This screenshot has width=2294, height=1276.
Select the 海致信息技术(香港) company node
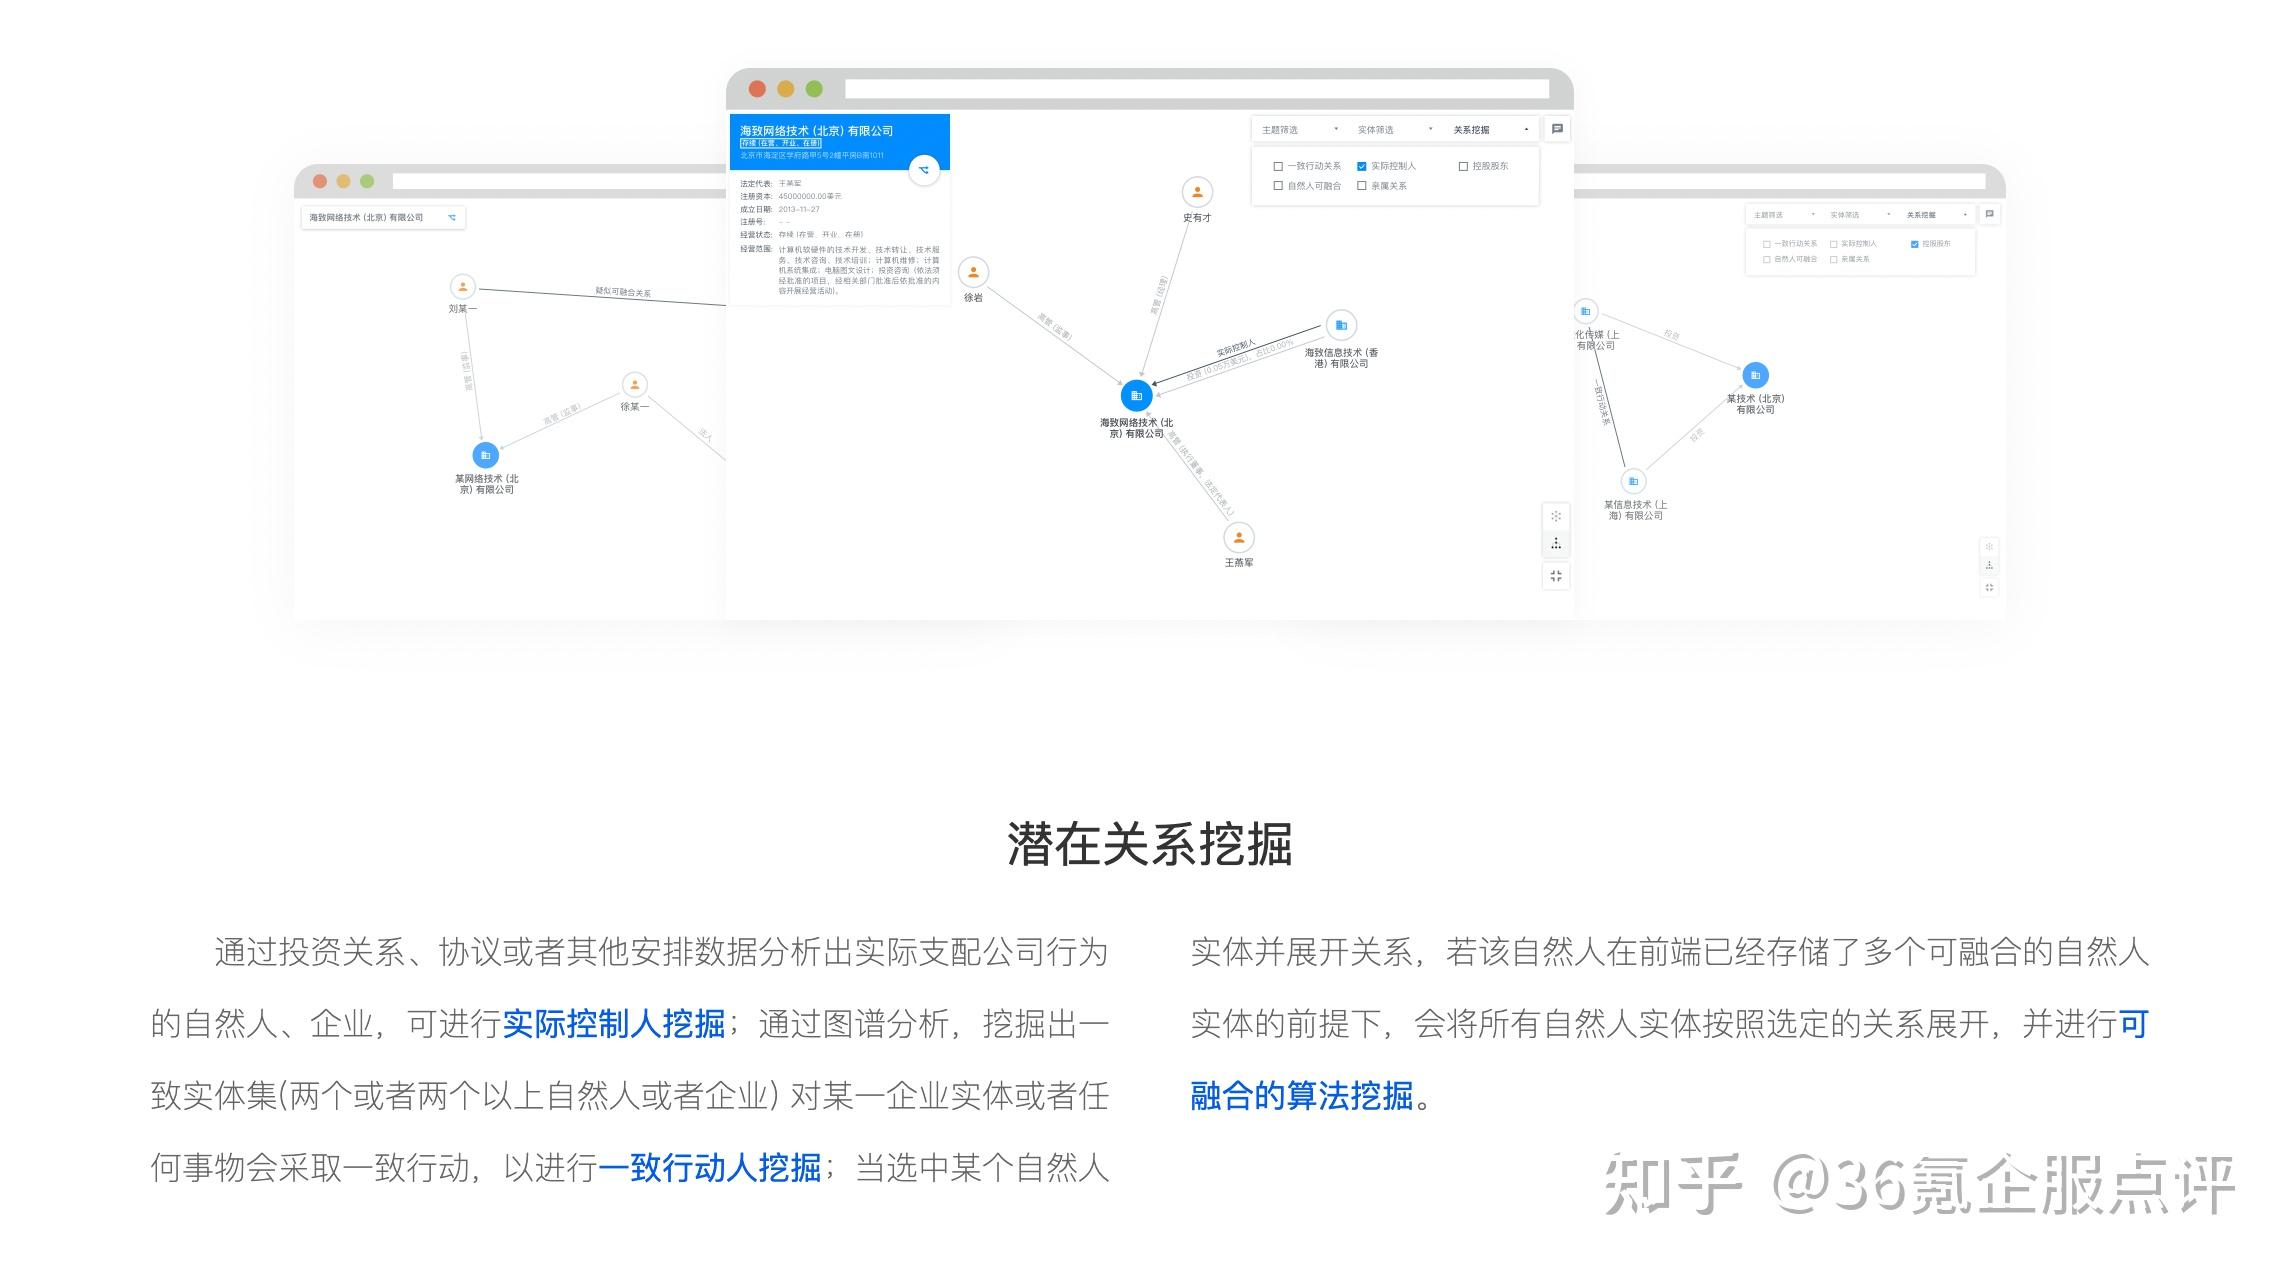[x=1341, y=325]
